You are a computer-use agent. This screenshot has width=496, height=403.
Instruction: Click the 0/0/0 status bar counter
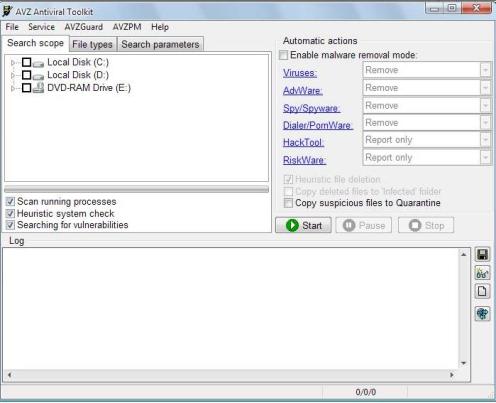[366, 392]
